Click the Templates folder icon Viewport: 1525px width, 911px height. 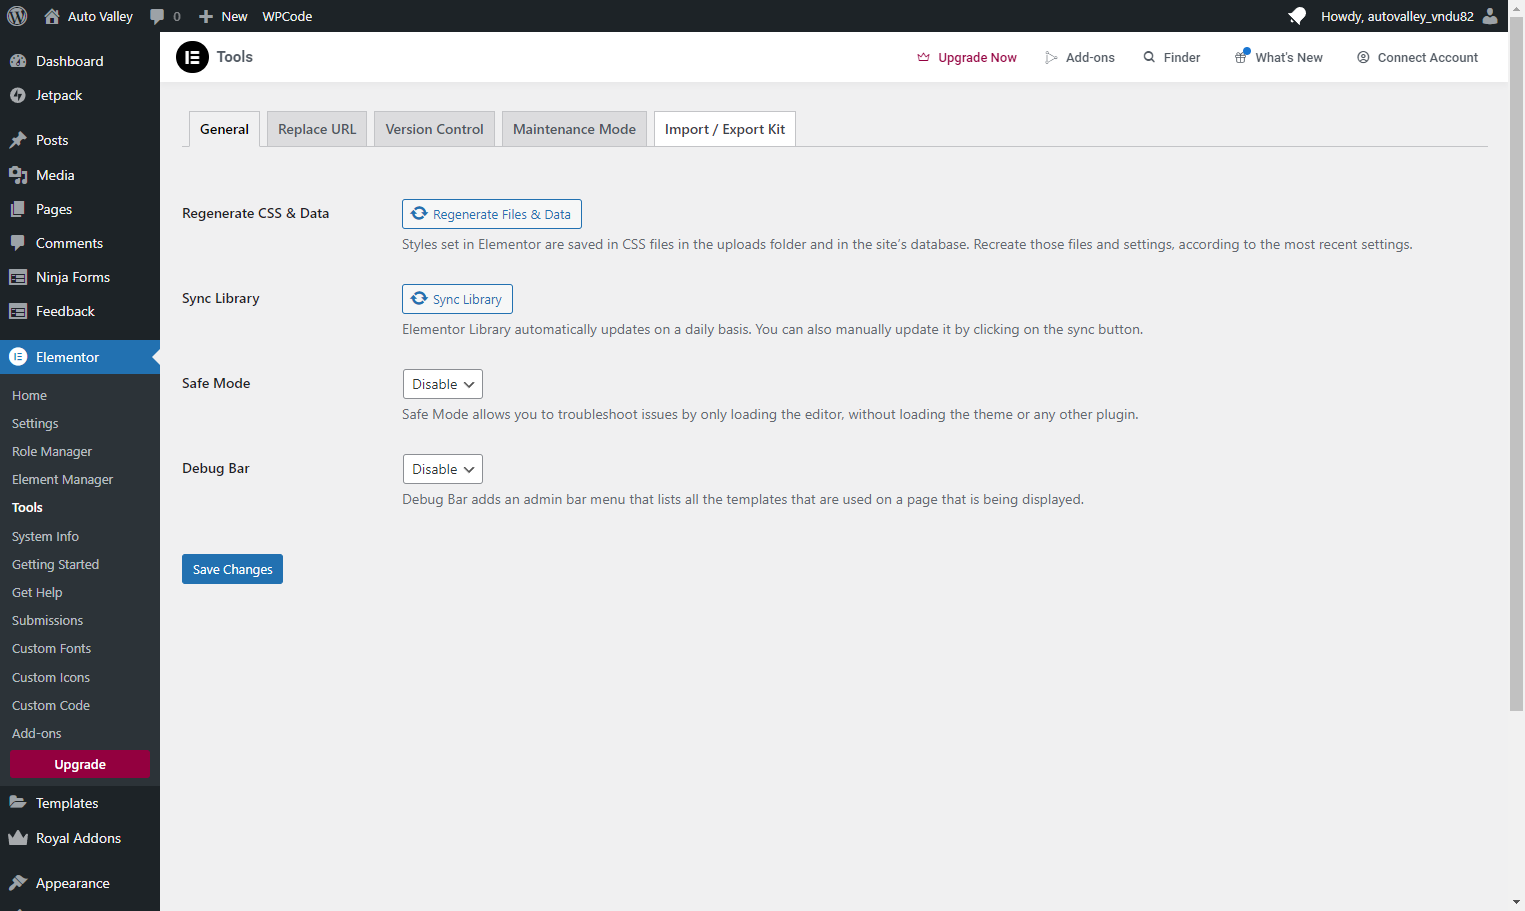click(18, 803)
